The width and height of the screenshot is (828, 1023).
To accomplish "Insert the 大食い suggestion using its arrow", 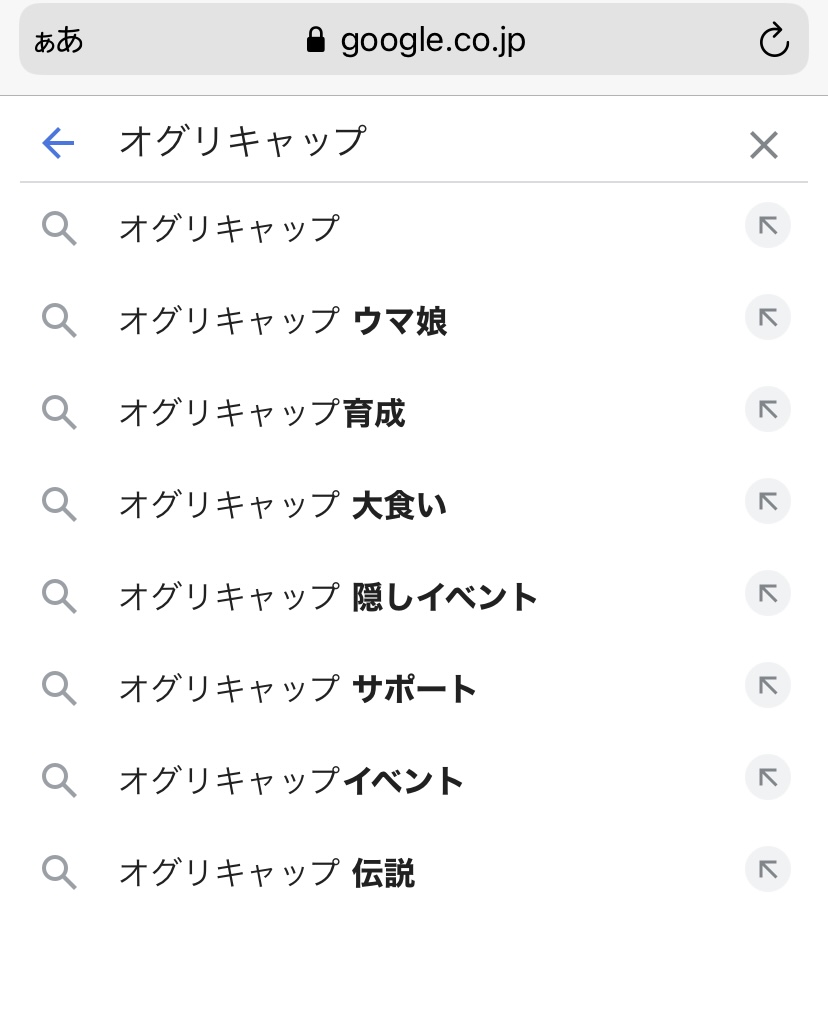I will pos(767,502).
